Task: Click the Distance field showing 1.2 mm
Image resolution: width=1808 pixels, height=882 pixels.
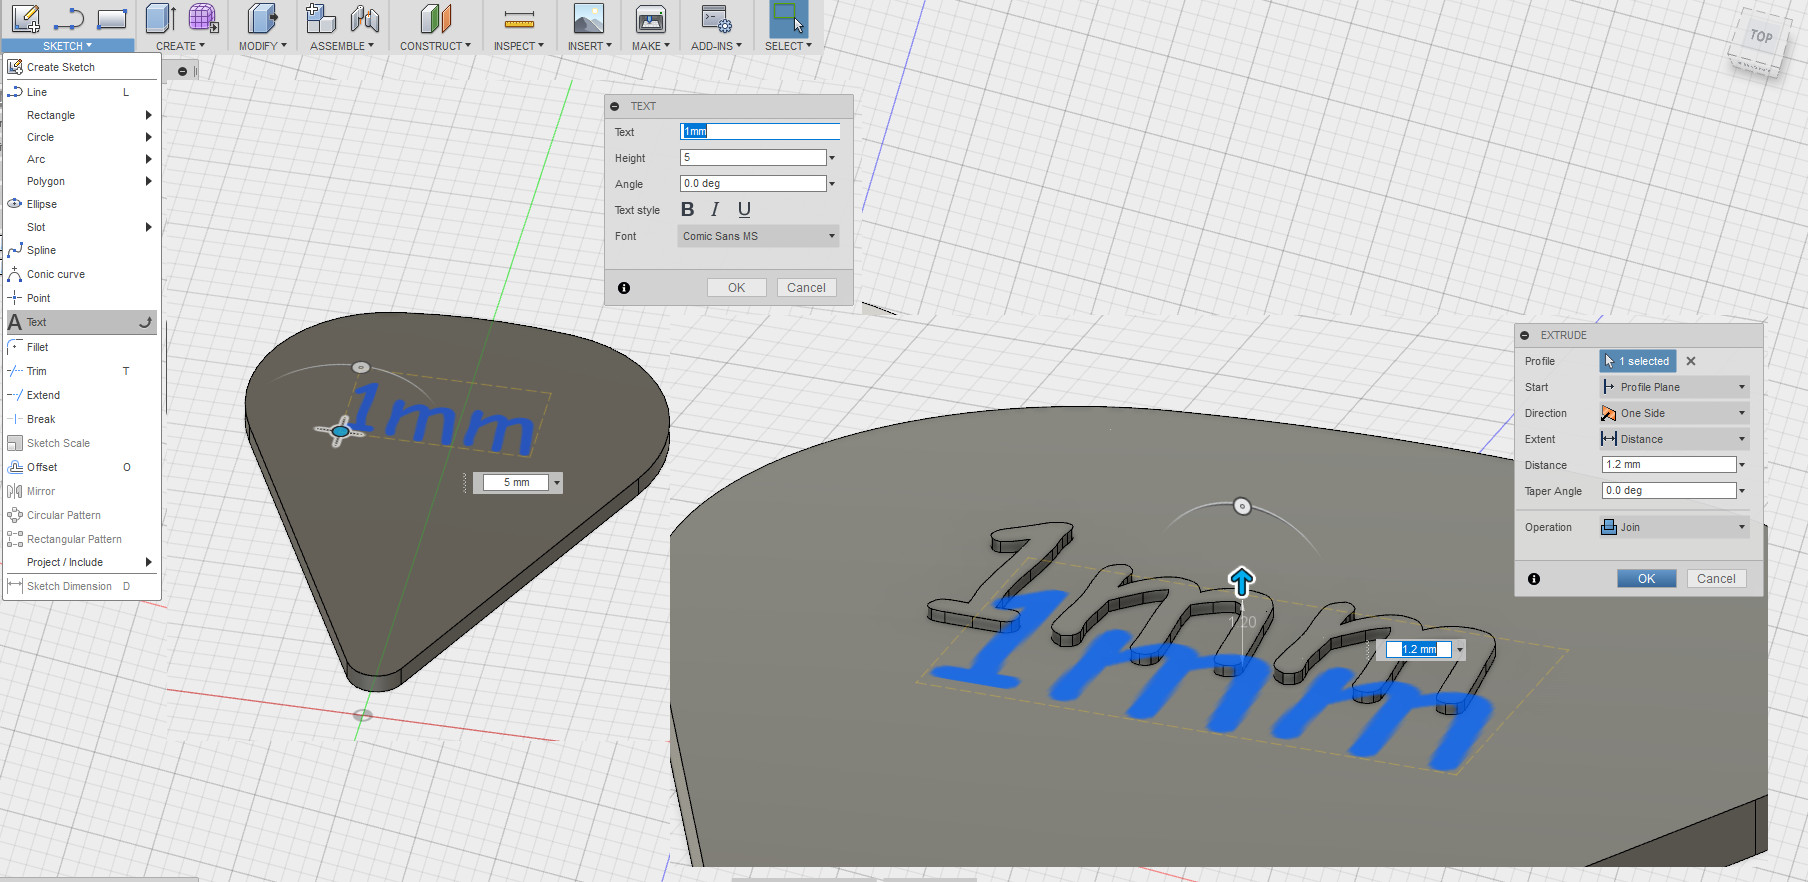Action: pyautogui.click(x=1669, y=465)
